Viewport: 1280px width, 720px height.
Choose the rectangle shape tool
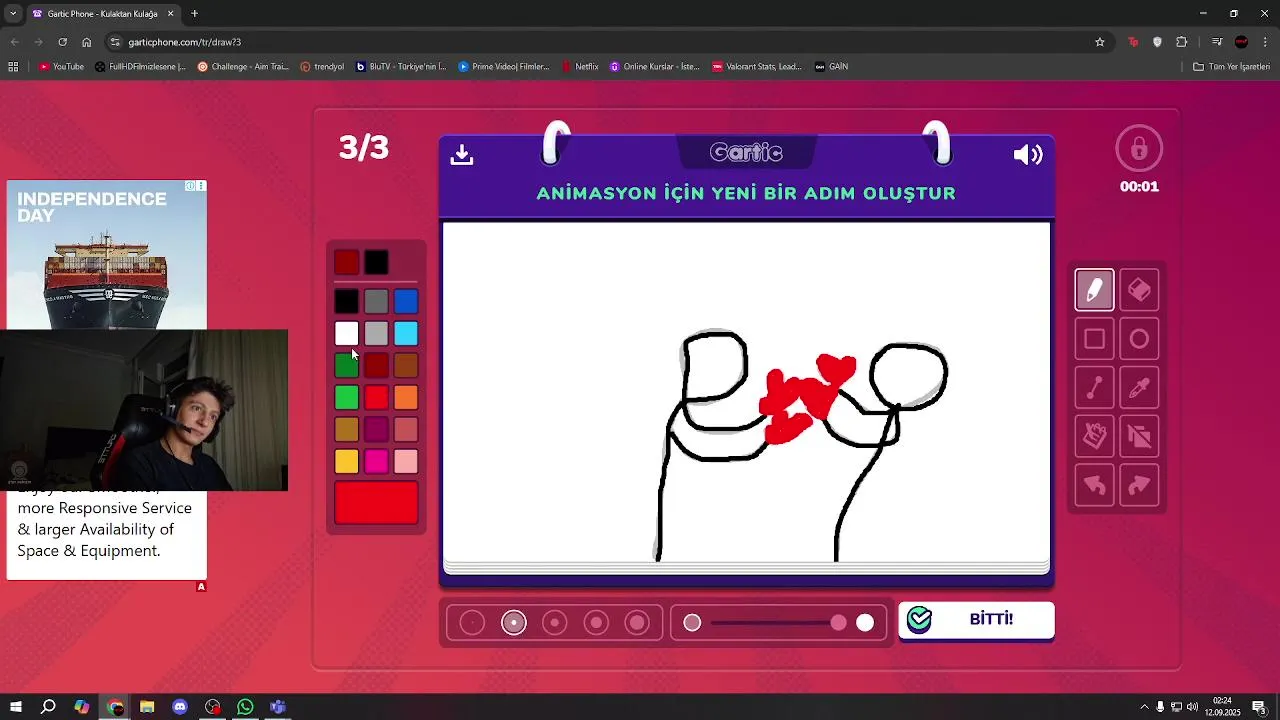pos(1094,339)
